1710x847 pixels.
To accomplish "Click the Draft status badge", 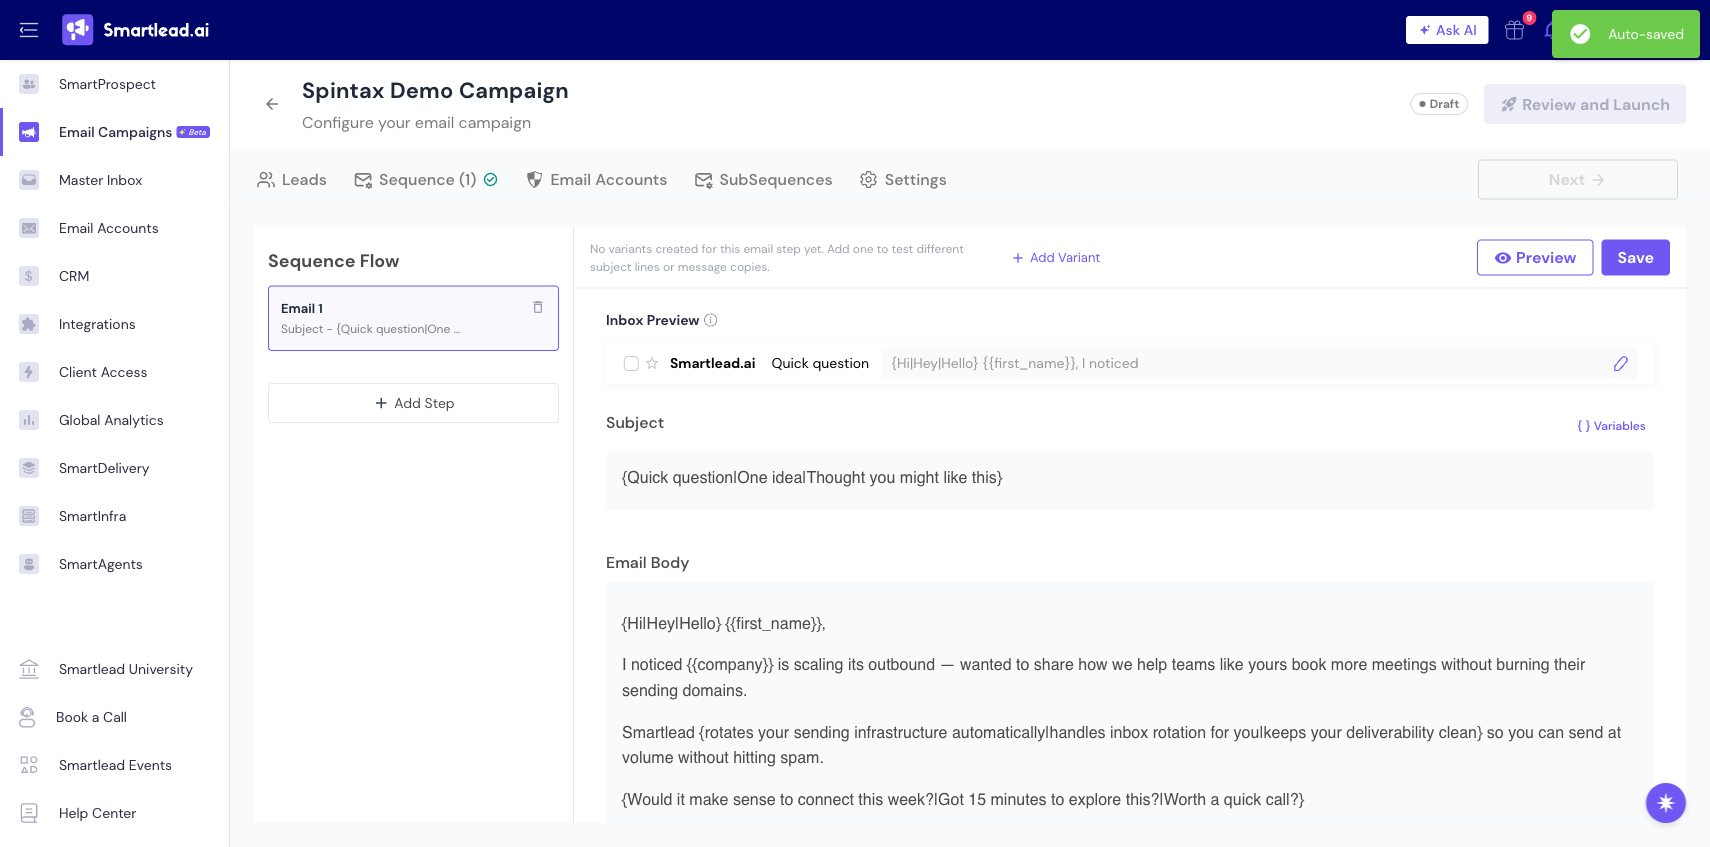I will pos(1439,104).
